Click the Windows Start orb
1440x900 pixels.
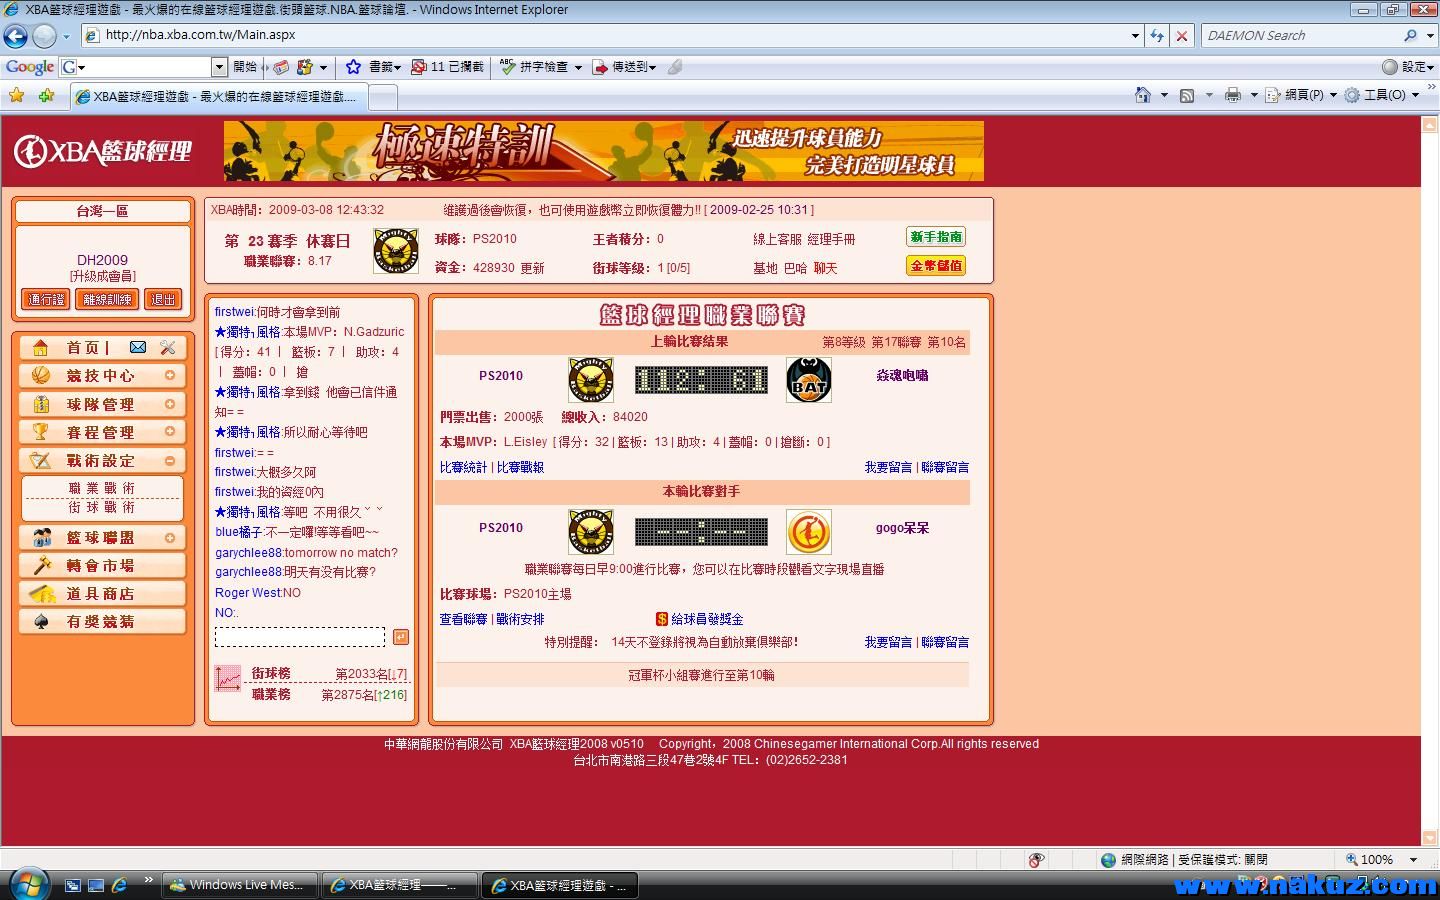(x=28, y=883)
